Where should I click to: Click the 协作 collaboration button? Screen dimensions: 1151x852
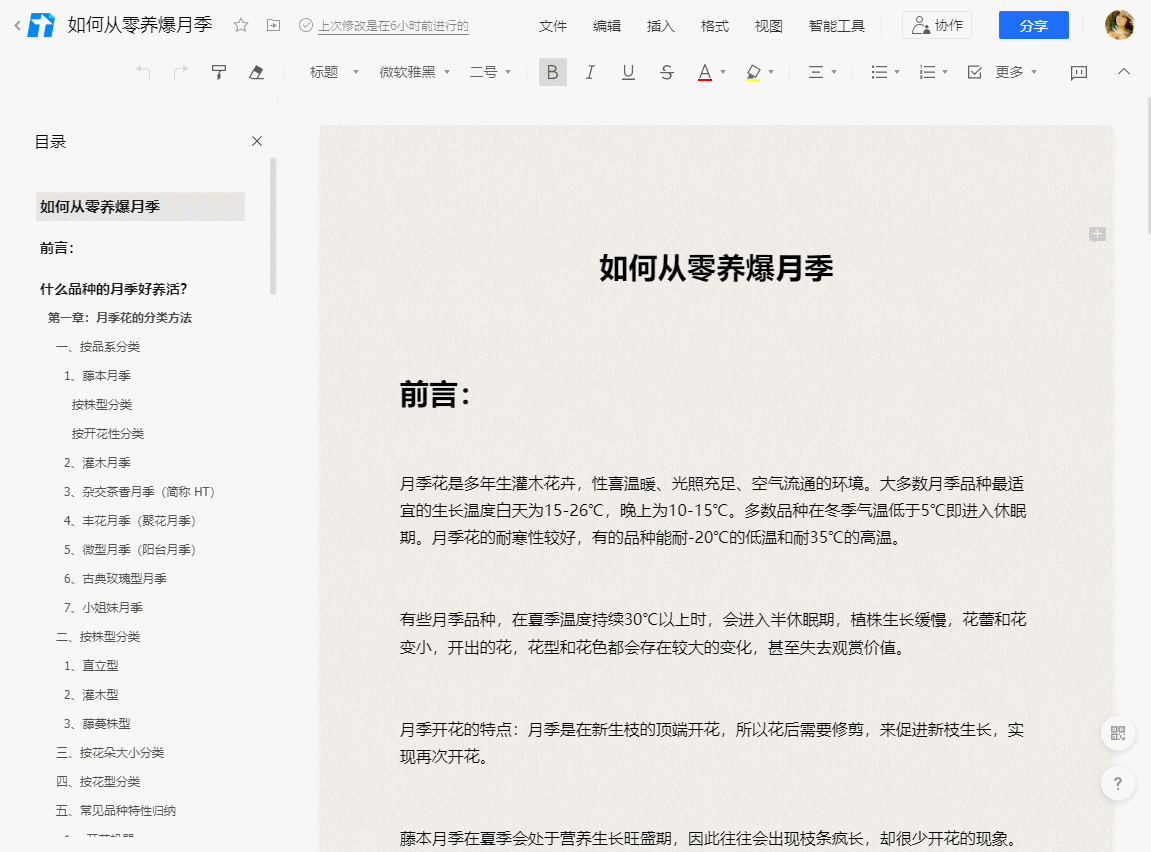click(x=936, y=26)
